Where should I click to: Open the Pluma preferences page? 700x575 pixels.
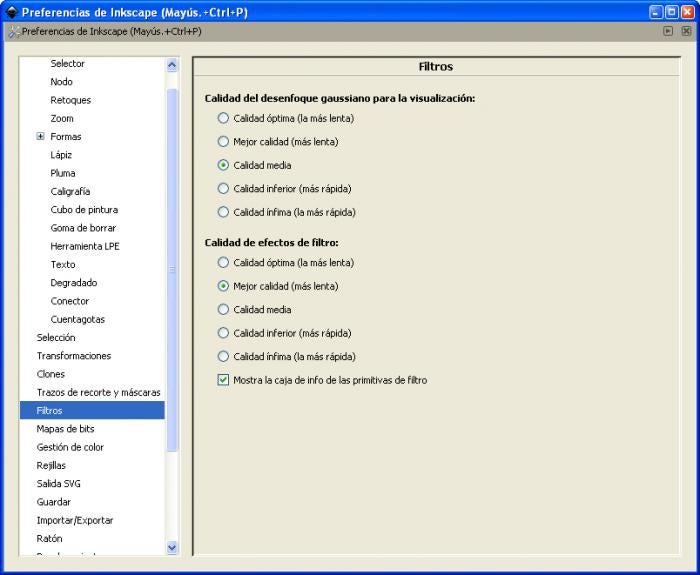coord(63,173)
